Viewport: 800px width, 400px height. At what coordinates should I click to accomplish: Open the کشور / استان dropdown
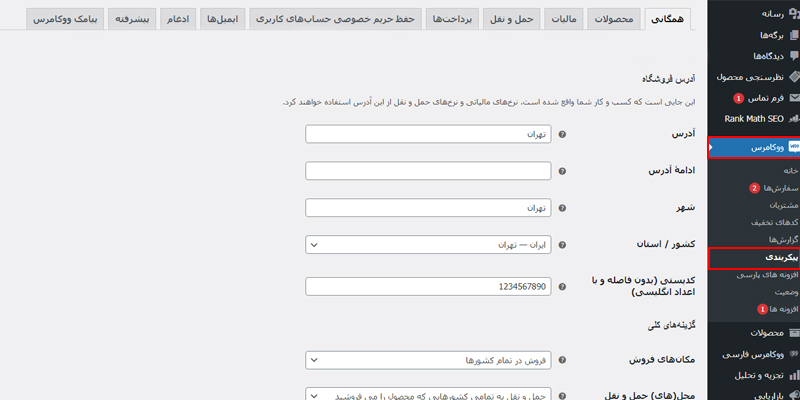(428, 244)
